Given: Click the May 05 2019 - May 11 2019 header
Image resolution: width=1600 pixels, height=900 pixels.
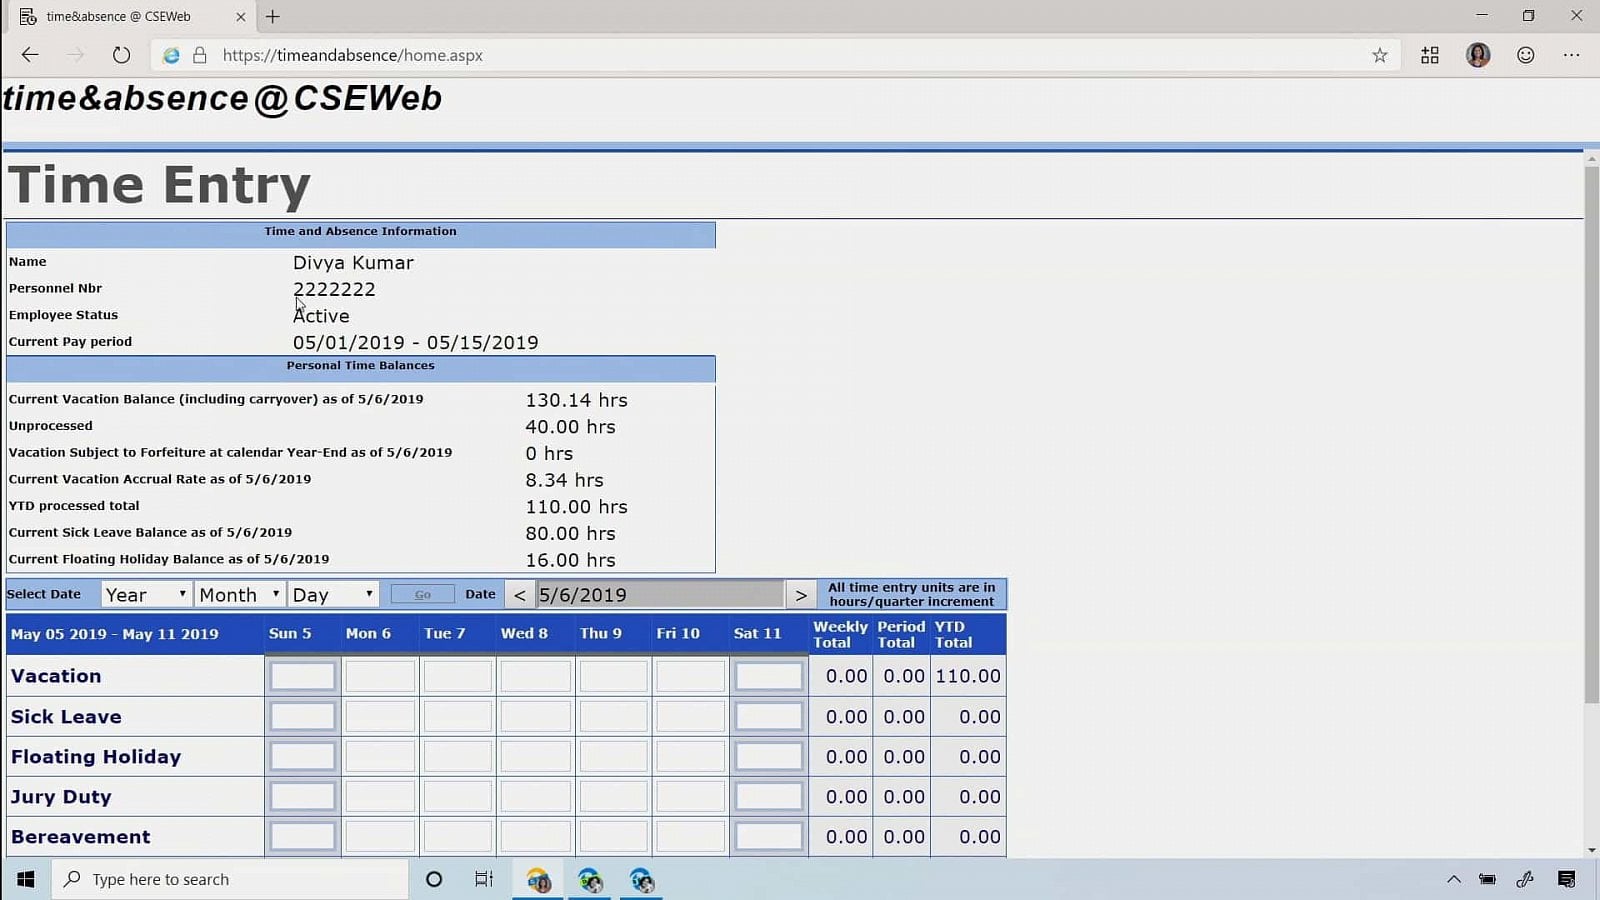Looking at the screenshot, I should coord(114,634).
